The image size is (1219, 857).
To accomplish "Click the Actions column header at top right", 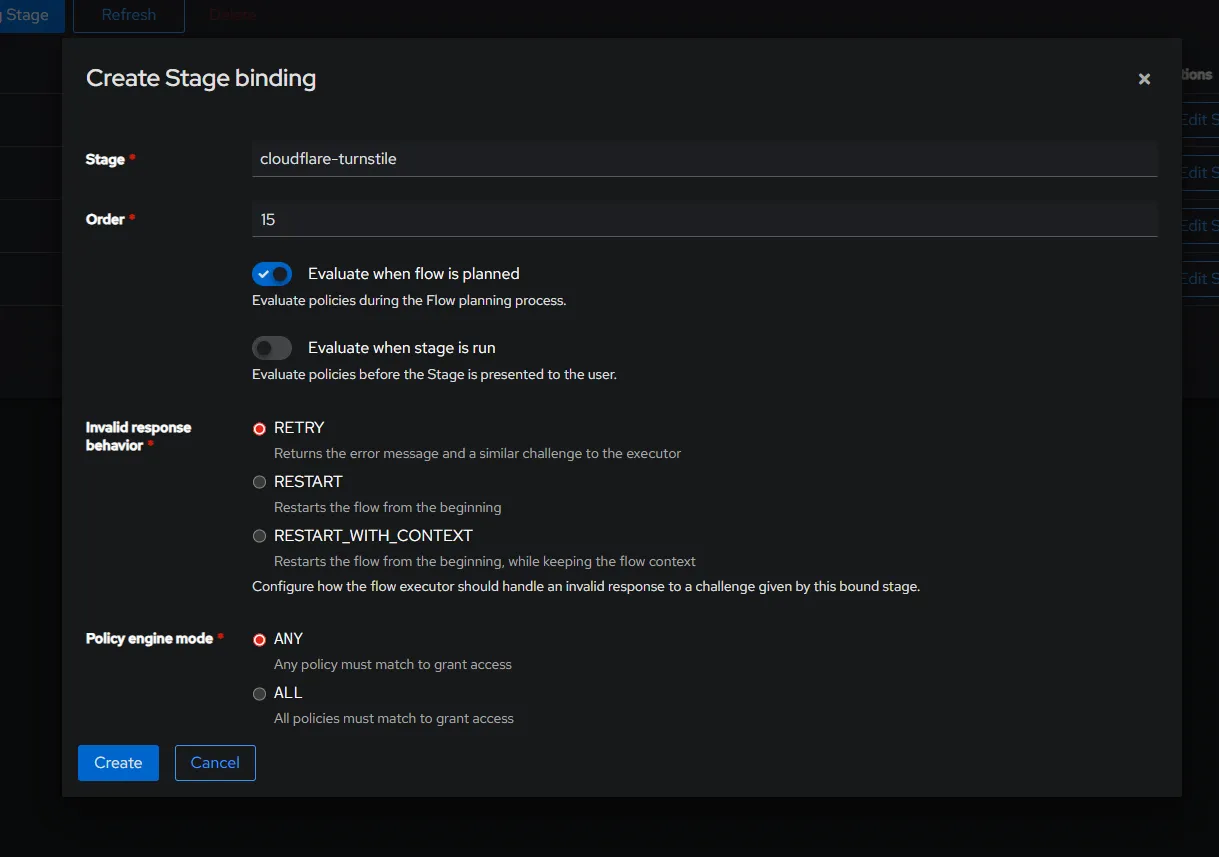I will [1199, 75].
